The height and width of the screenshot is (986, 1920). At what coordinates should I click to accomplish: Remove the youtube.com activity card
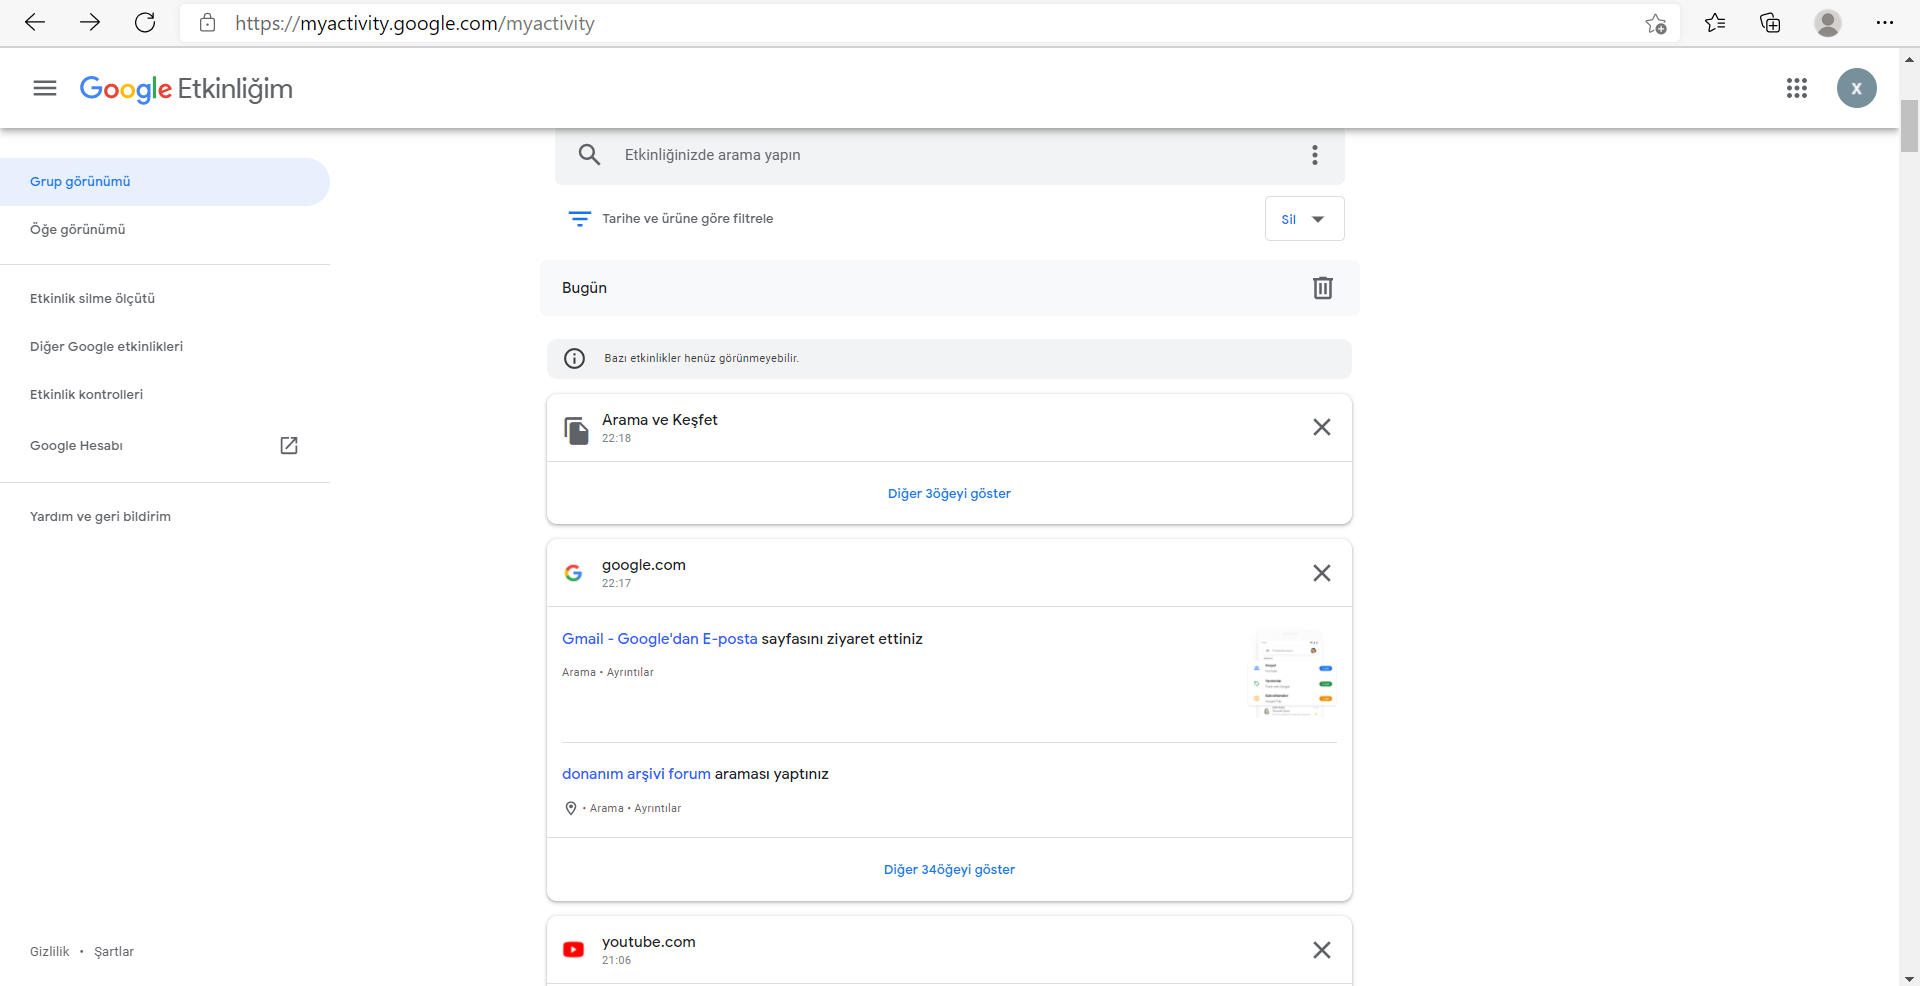point(1321,950)
